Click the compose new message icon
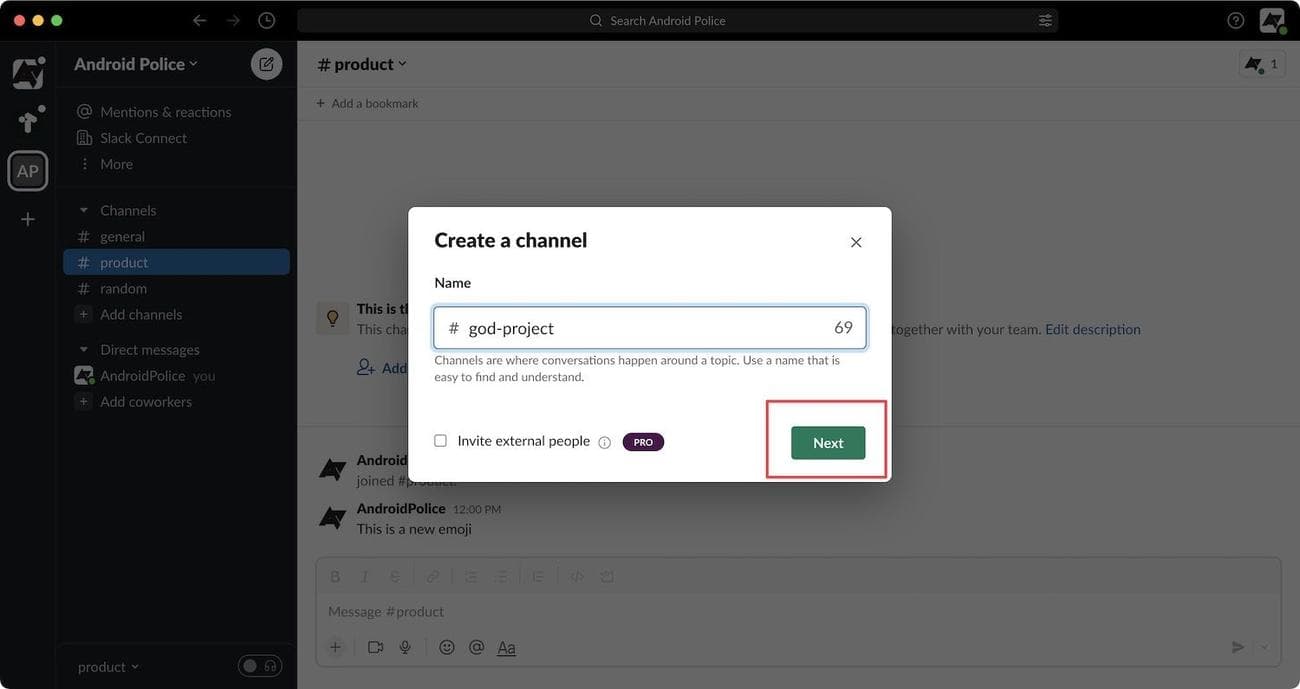This screenshot has width=1300, height=689. 266,64
